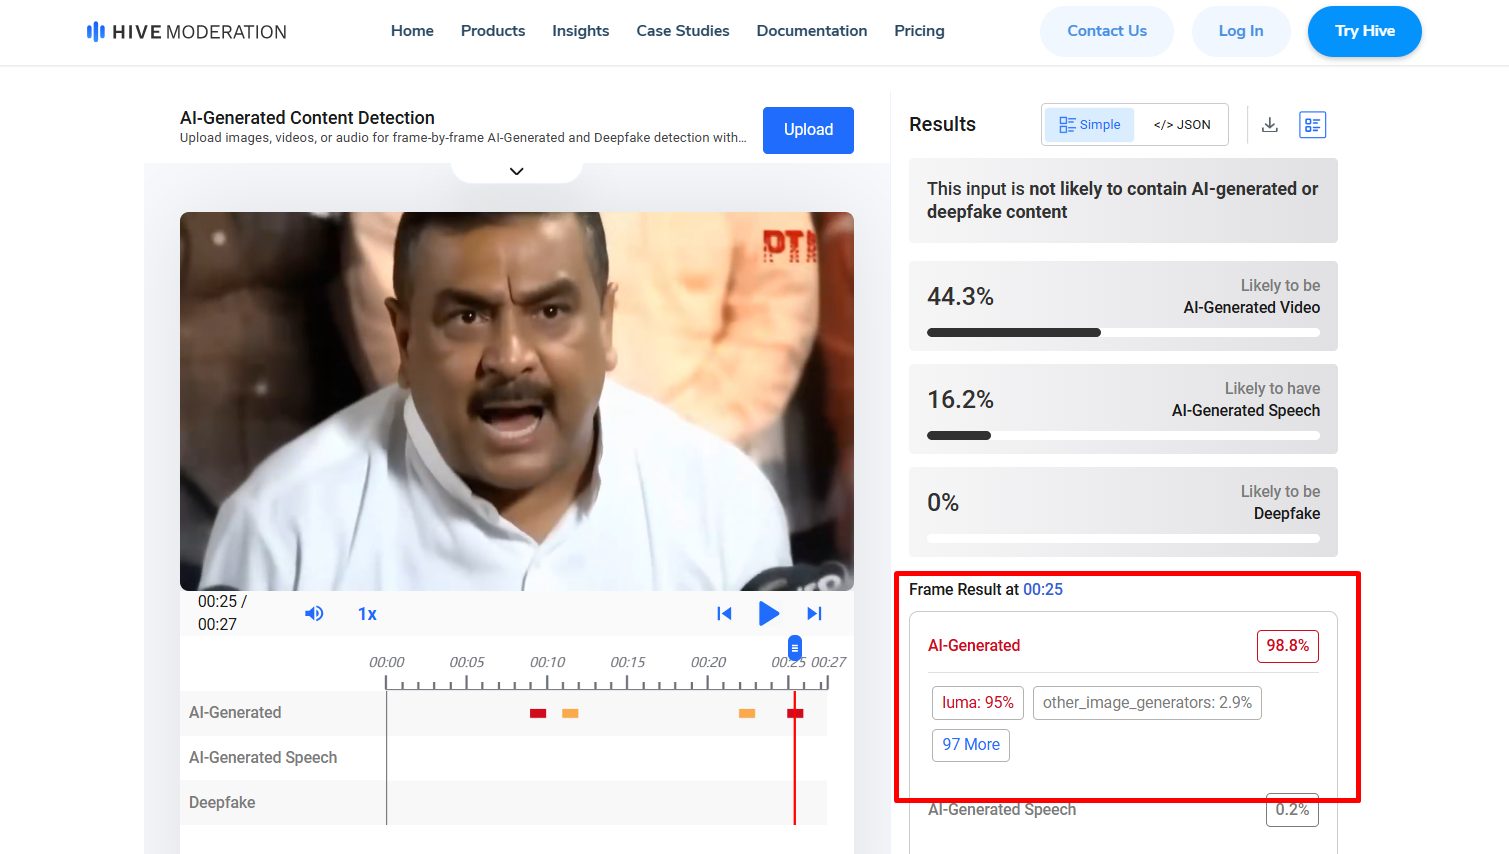Change playback speed from 1x
1509x854 pixels.
coord(367,614)
